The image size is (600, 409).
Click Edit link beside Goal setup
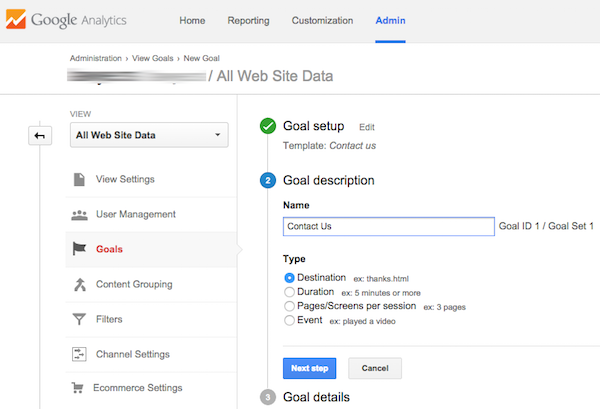(x=367, y=127)
